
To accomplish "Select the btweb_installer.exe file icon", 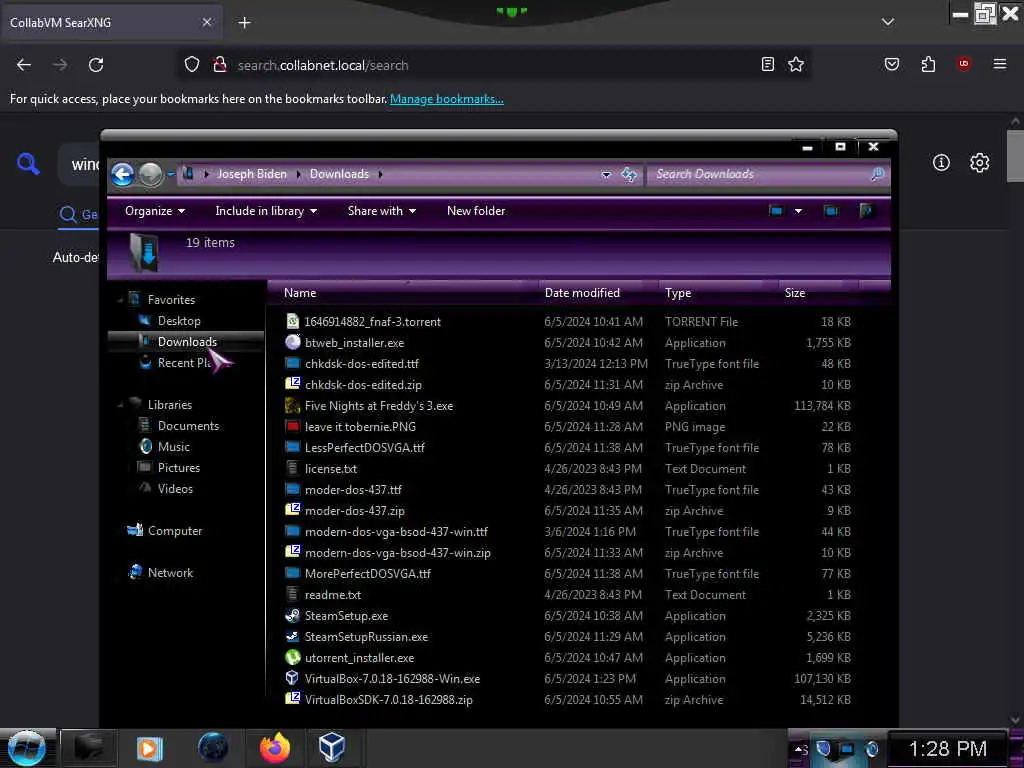I will [x=293, y=342].
